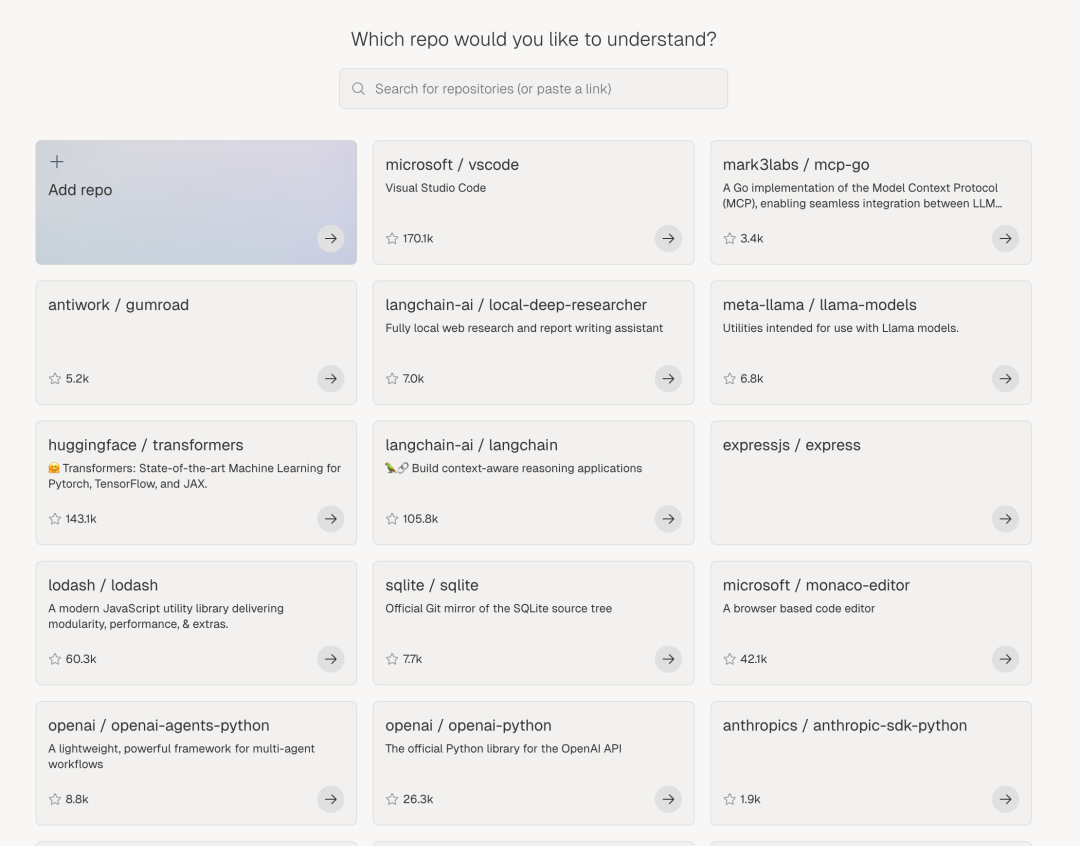Open microsoft / vscode arrow button
Image resolution: width=1080 pixels, height=846 pixels.
pyautogui.click(x=668, y=238)
